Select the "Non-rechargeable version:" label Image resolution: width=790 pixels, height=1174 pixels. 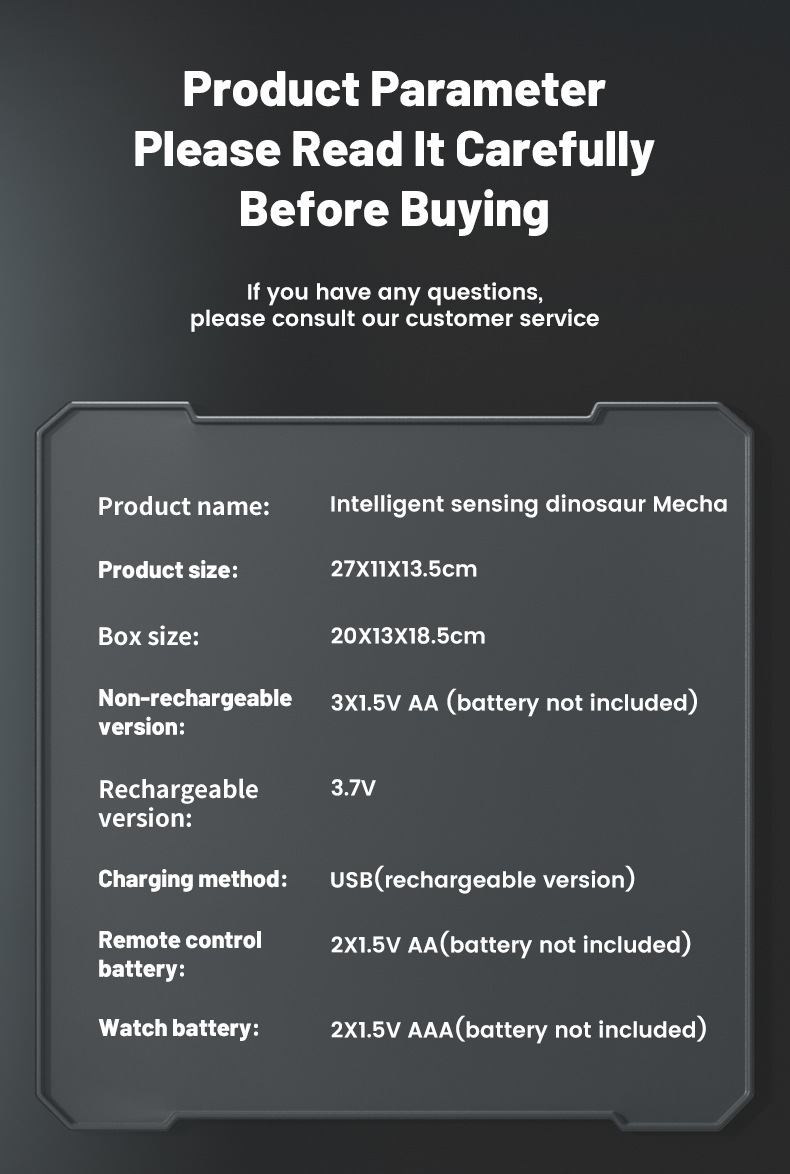[195, 712]
